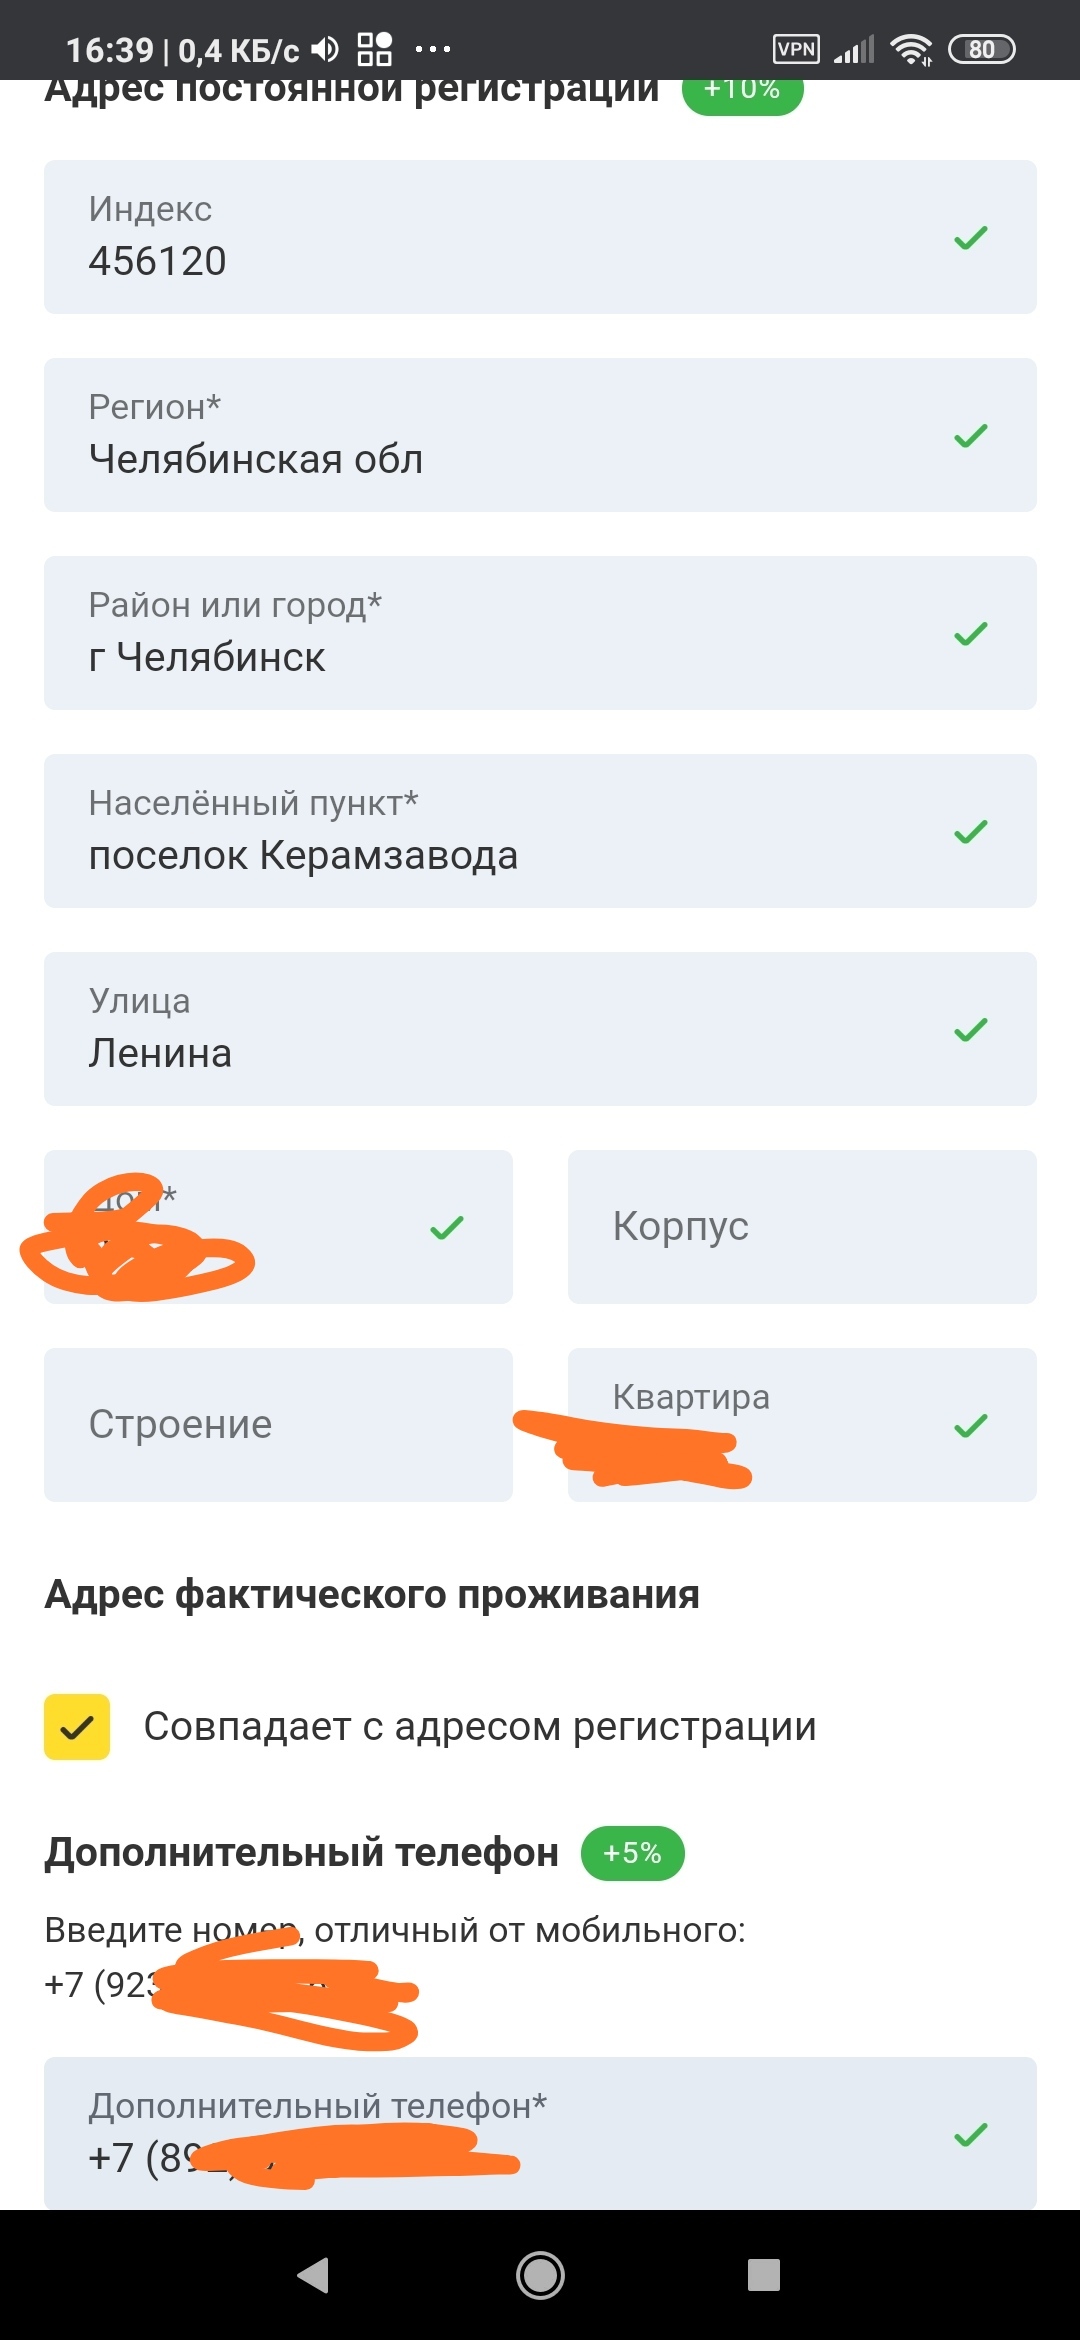This screenshot has width=1080, height=2340.
Task: Edit the Улица field Ленина
Action: click(500, 1030)
